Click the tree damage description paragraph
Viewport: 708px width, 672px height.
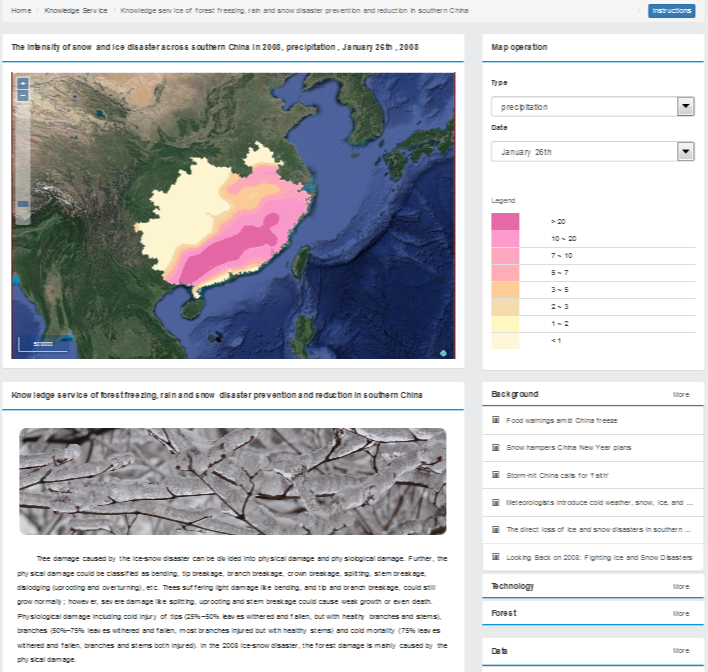(x=232, y=609)
